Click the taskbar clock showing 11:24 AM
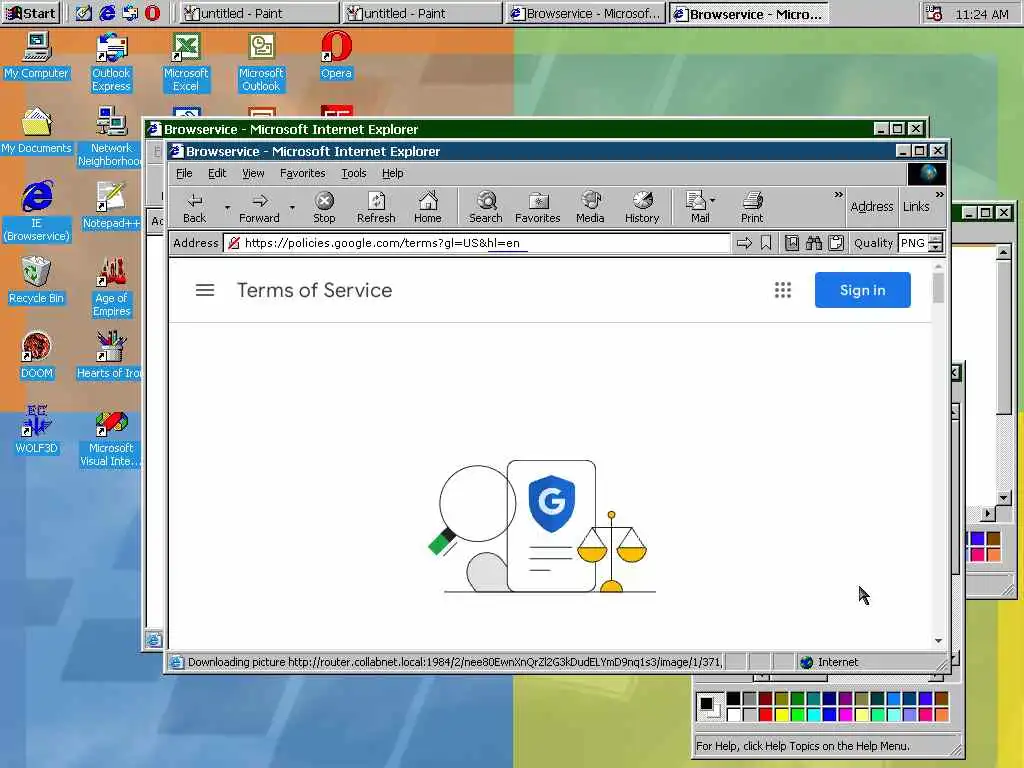The width and height of the screenshot is (1024, 768). (x=982, y=14)
